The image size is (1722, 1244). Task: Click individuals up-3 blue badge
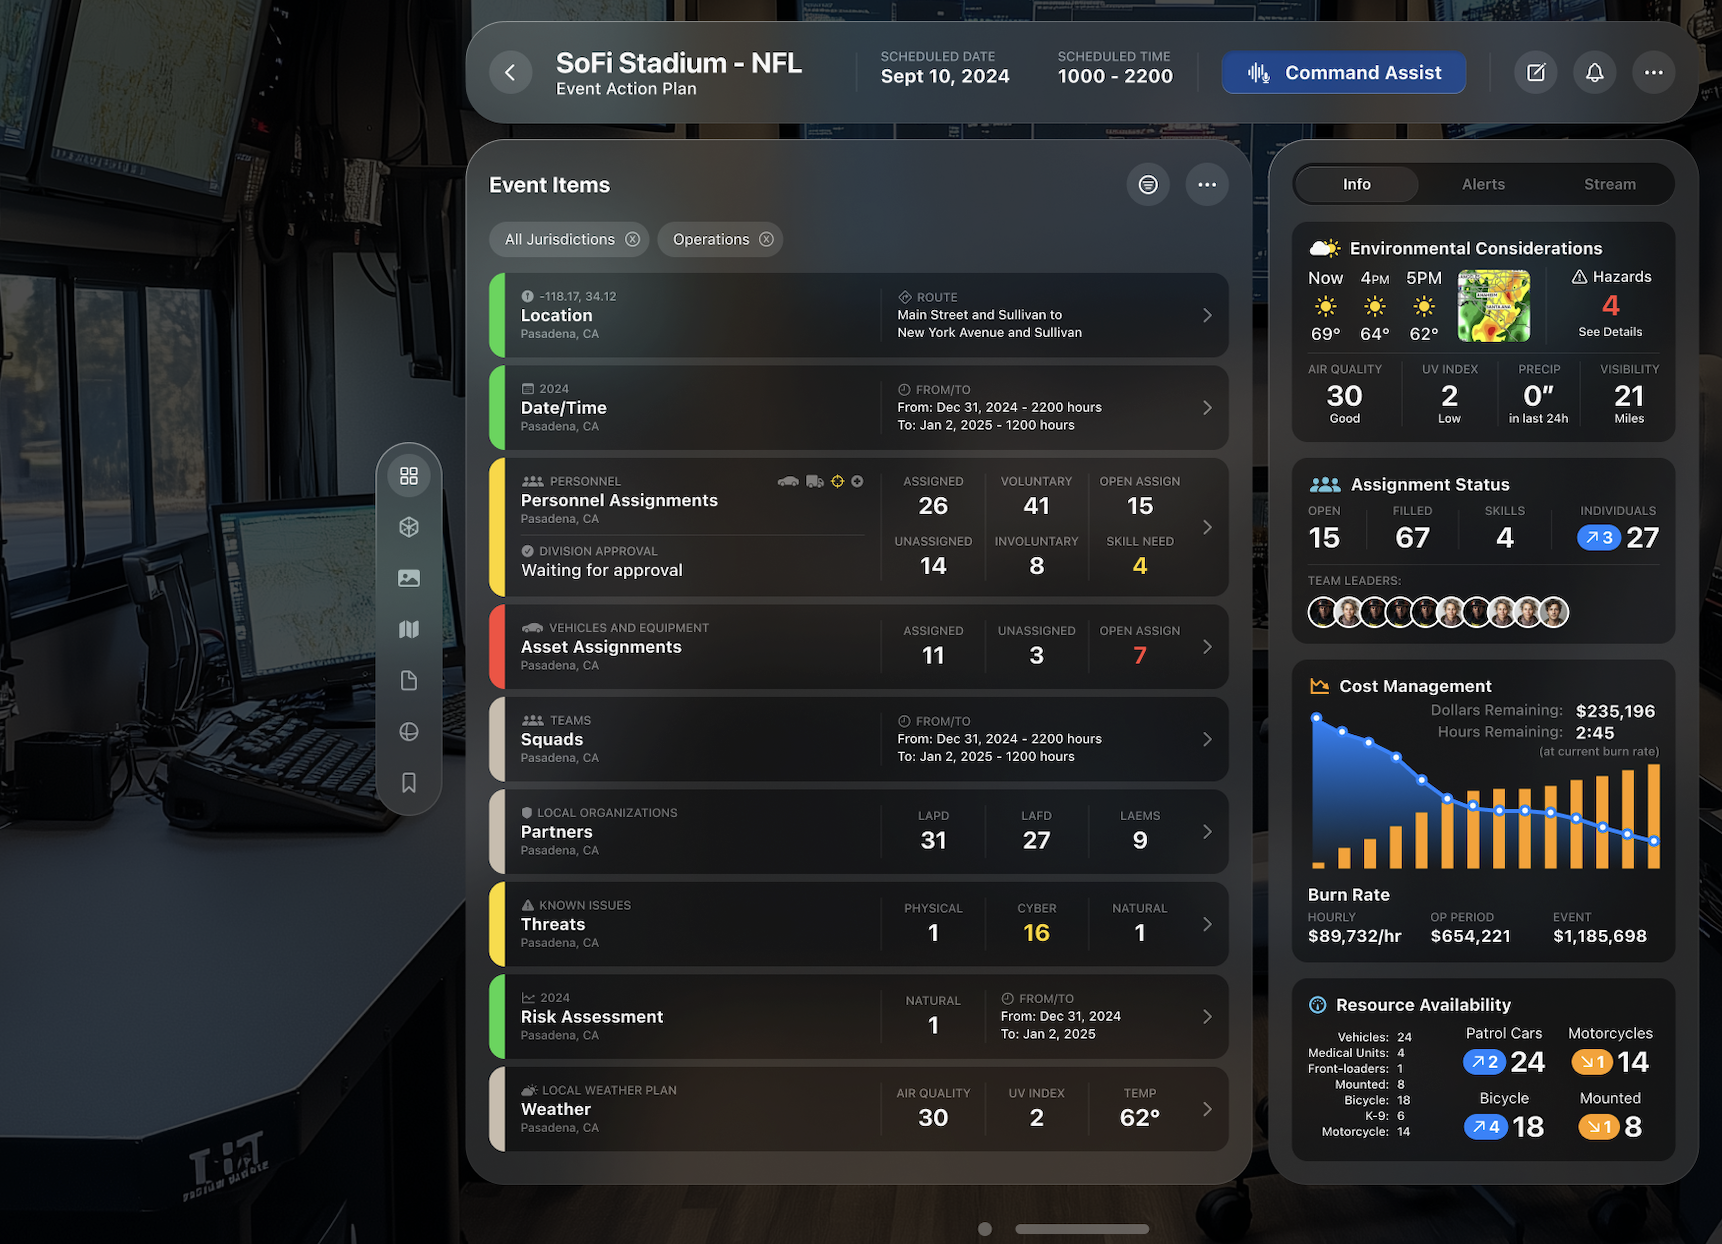pyautogui.click(x=1598, y=538)
